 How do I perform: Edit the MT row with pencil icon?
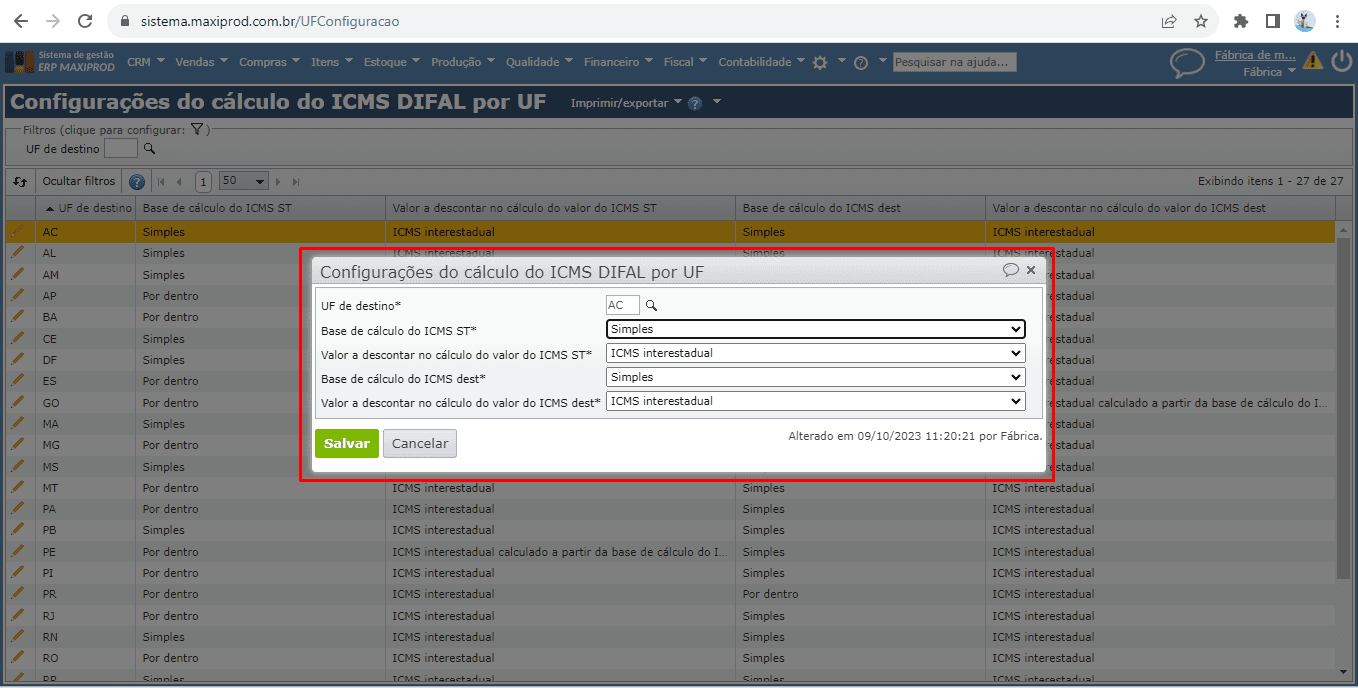(17, 487)
